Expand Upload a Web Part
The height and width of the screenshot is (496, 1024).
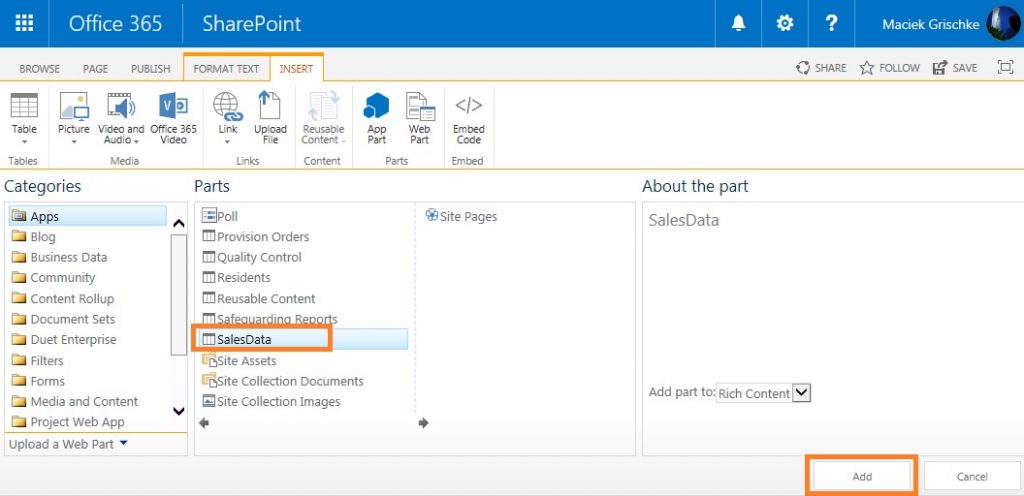69,444
